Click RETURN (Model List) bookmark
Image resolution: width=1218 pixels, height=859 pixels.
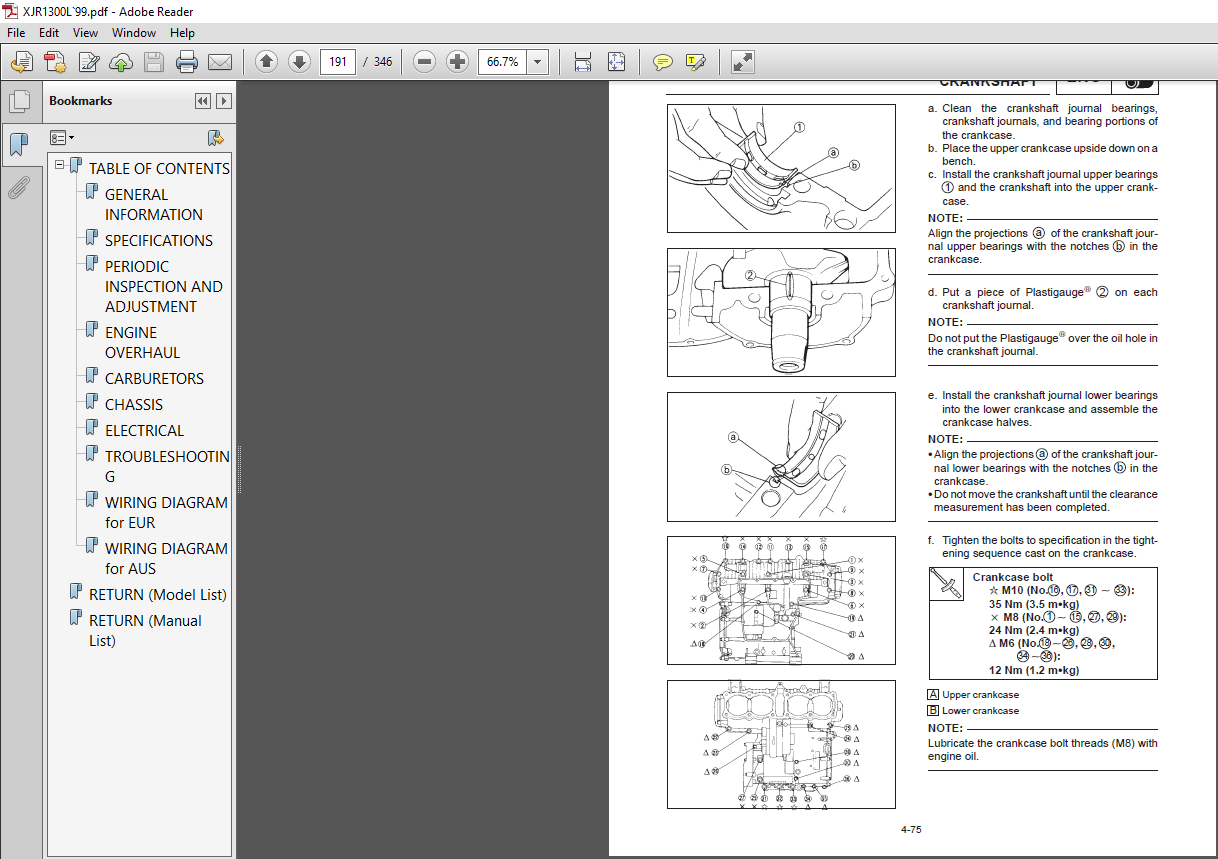pyautogui.click(x=158, y=594)
